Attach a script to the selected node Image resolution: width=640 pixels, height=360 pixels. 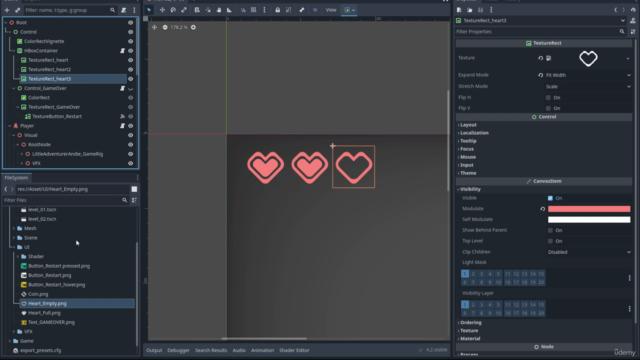124,10
